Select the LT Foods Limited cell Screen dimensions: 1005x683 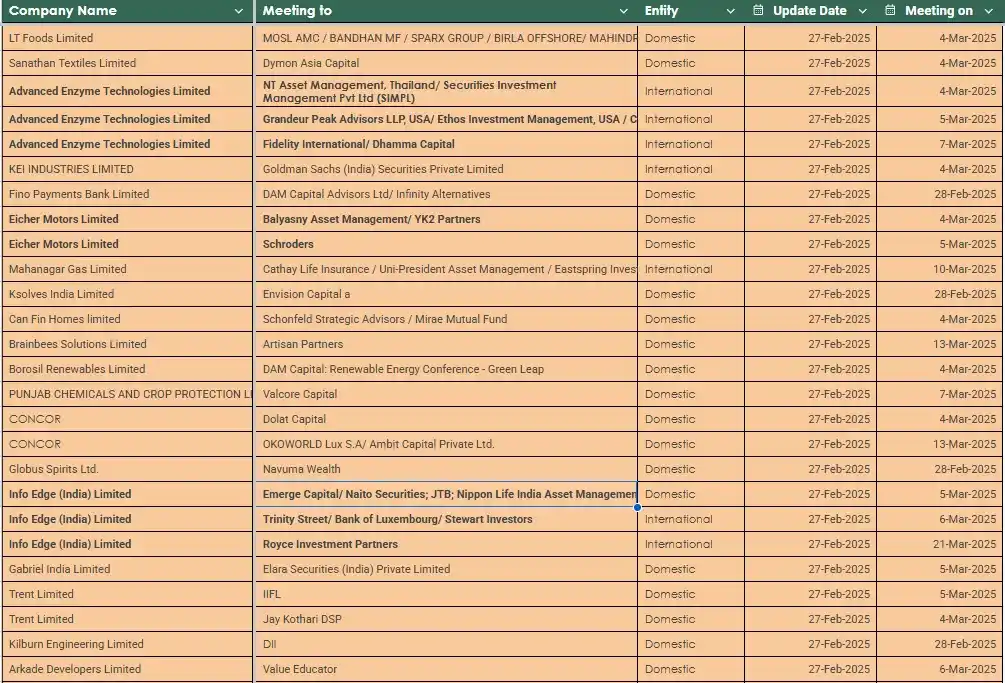[x=127, y=38]
